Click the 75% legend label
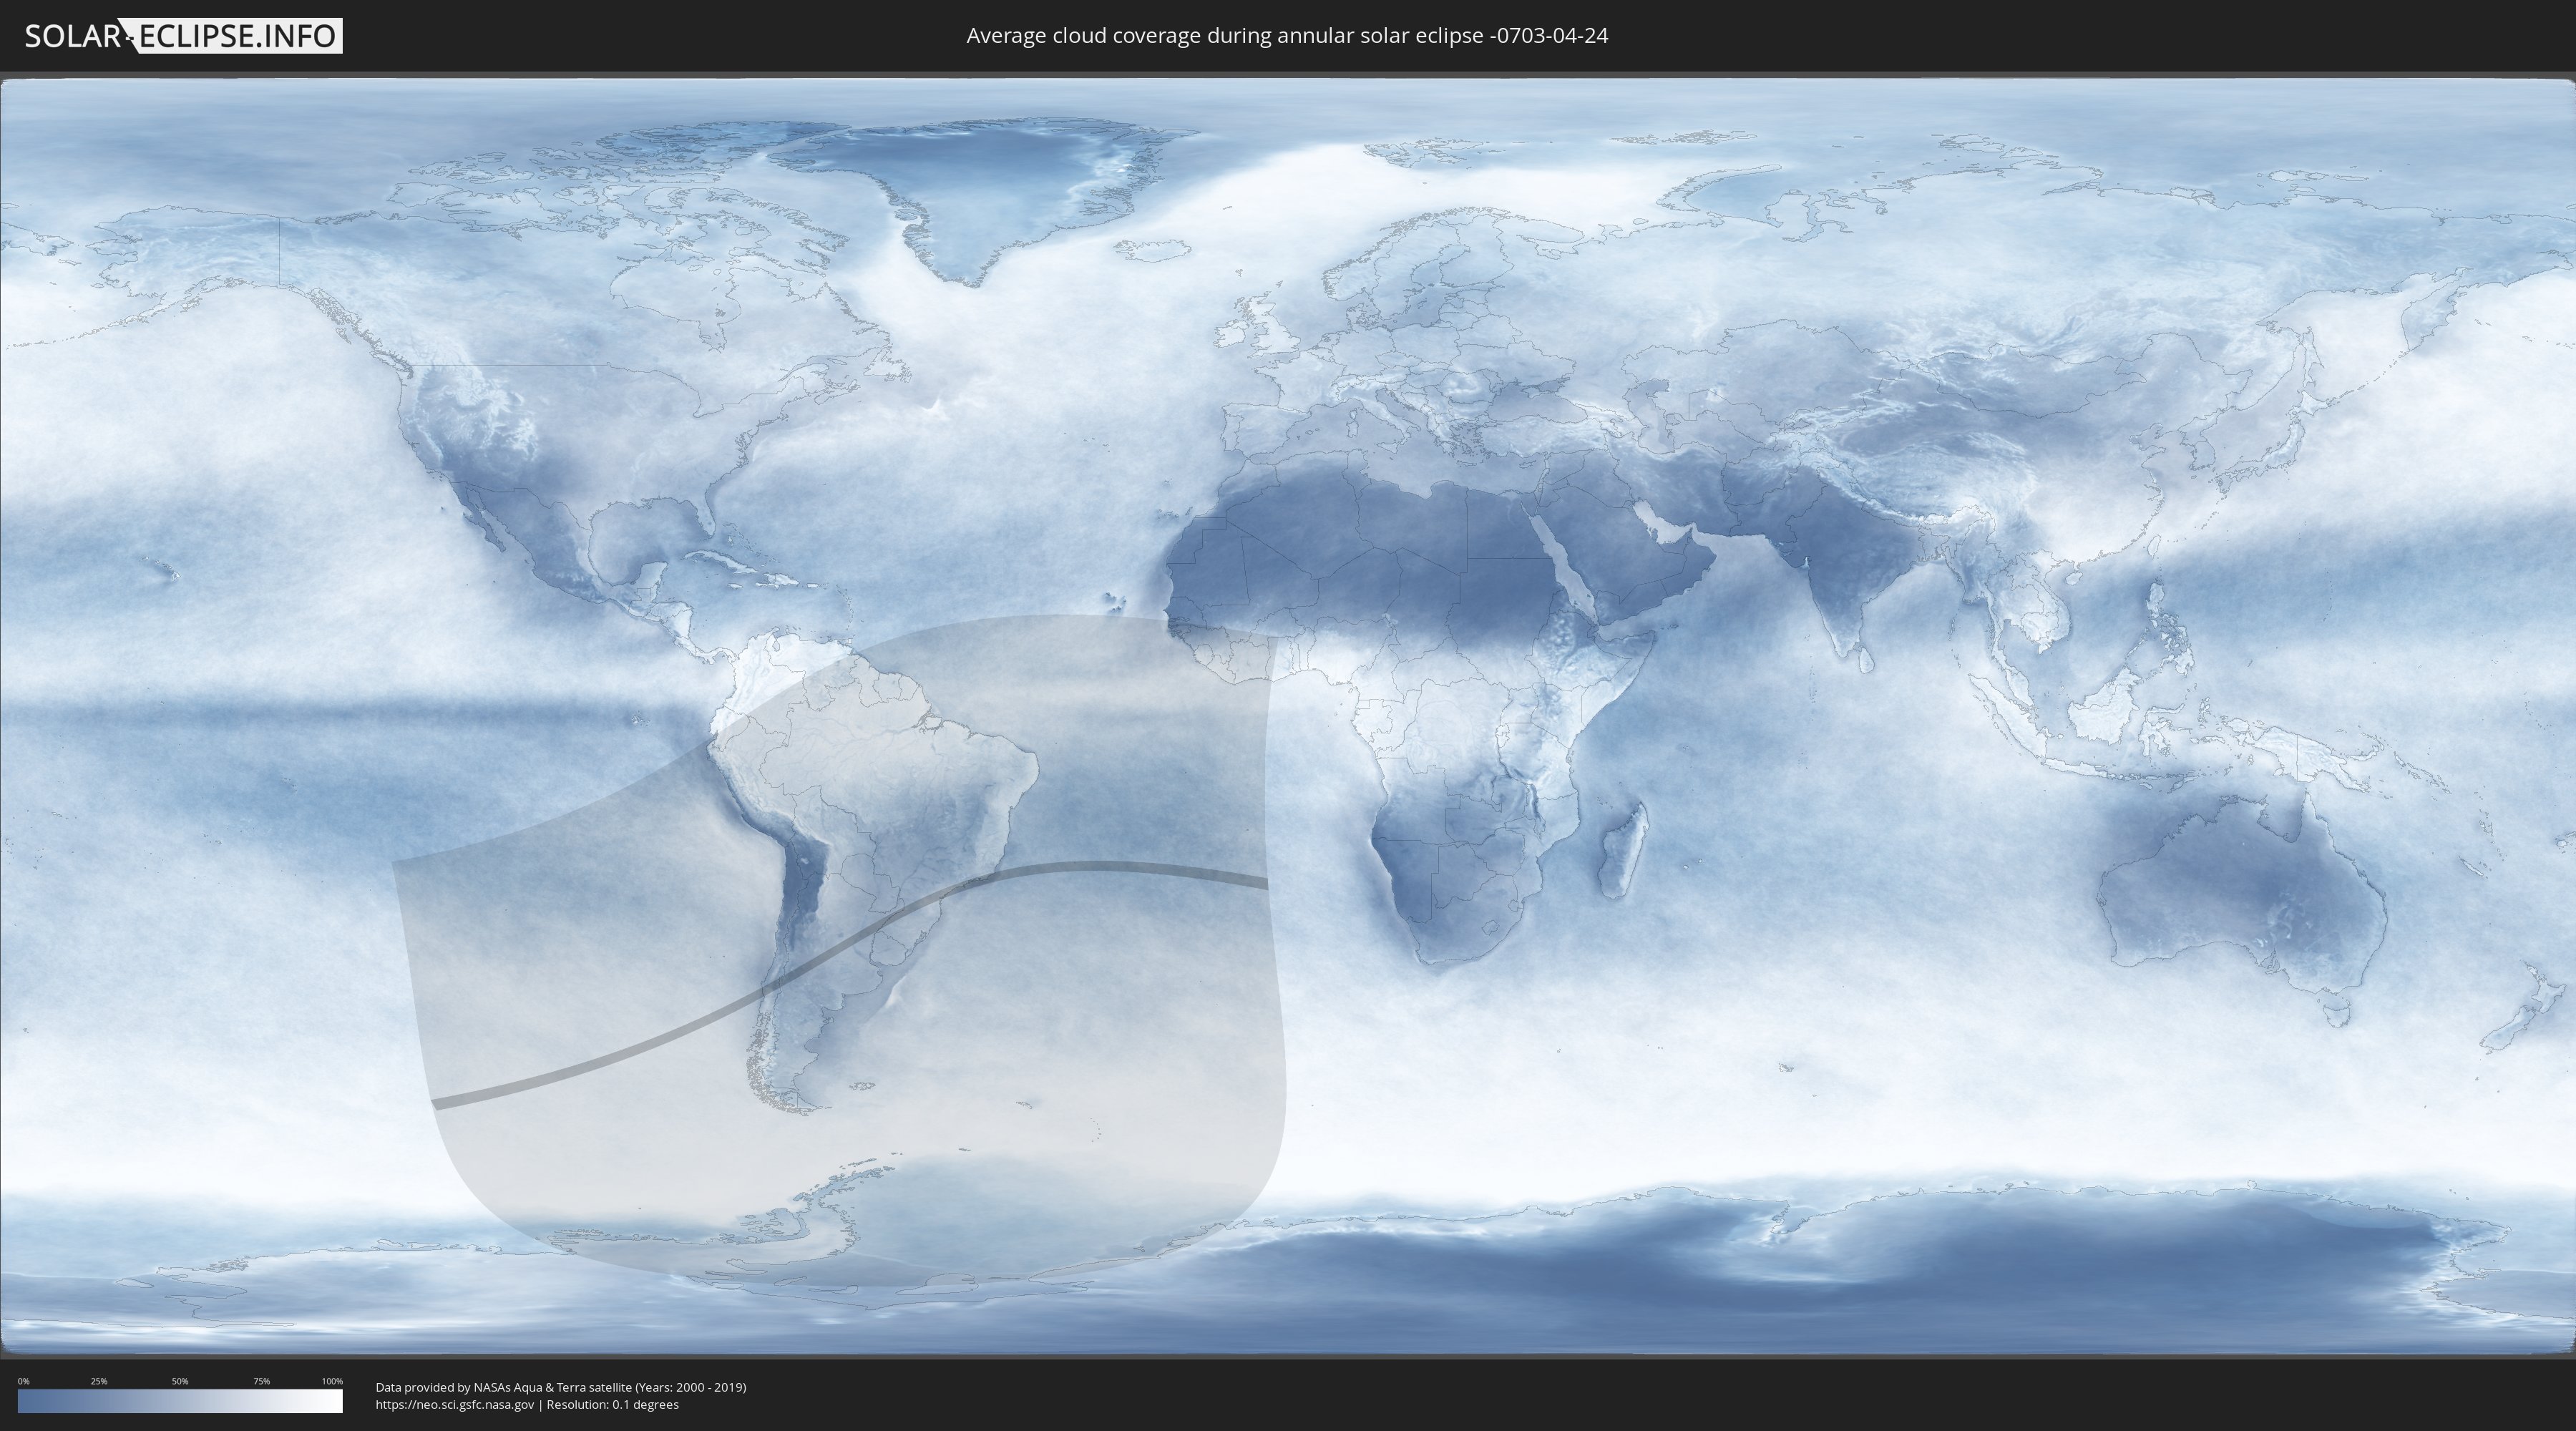2576x1431 pixels. pyautogui.click(x=261, y=1381)
